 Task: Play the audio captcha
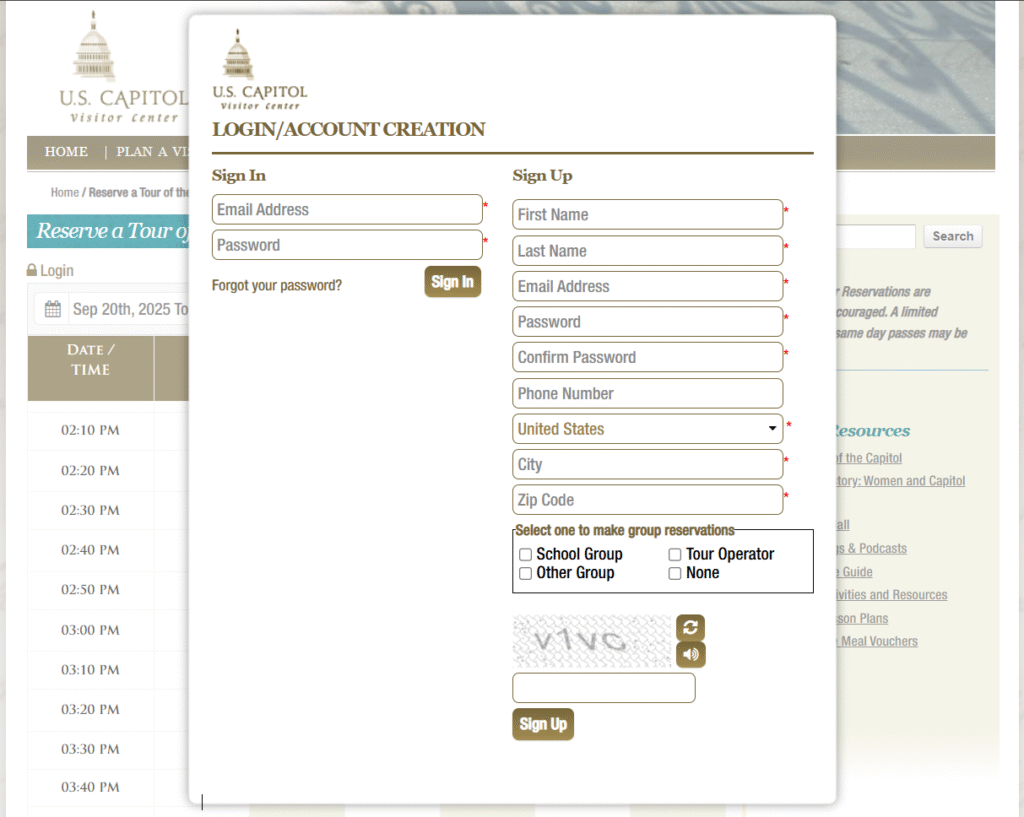(x=690, y=654)
